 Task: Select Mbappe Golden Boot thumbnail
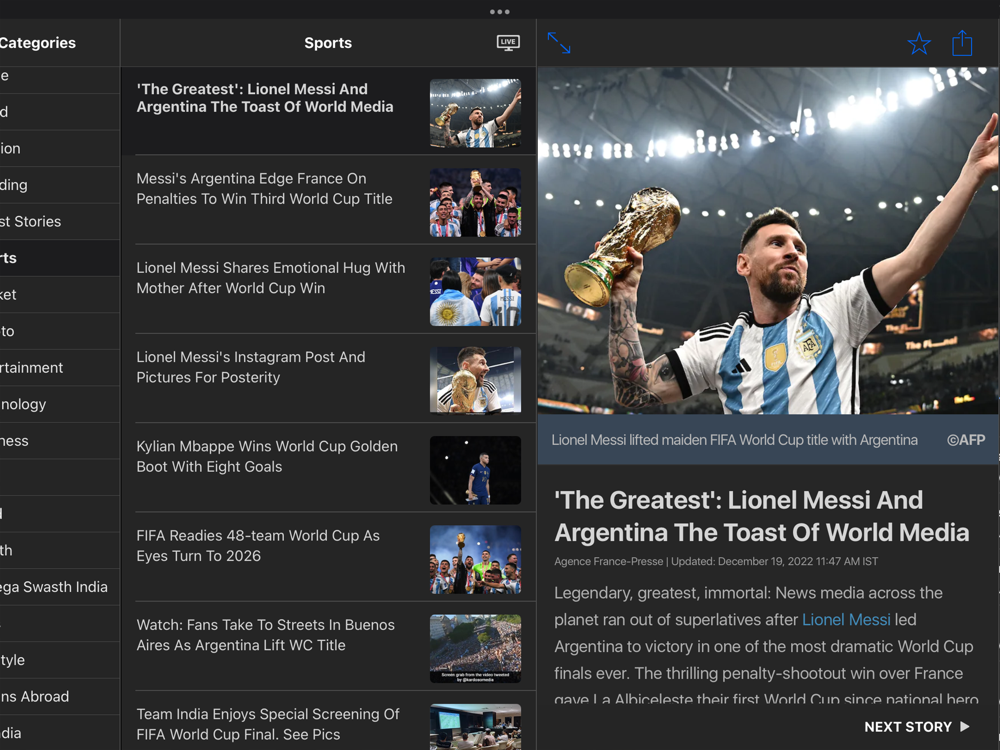pyautogui.click(x=475, y=471)
